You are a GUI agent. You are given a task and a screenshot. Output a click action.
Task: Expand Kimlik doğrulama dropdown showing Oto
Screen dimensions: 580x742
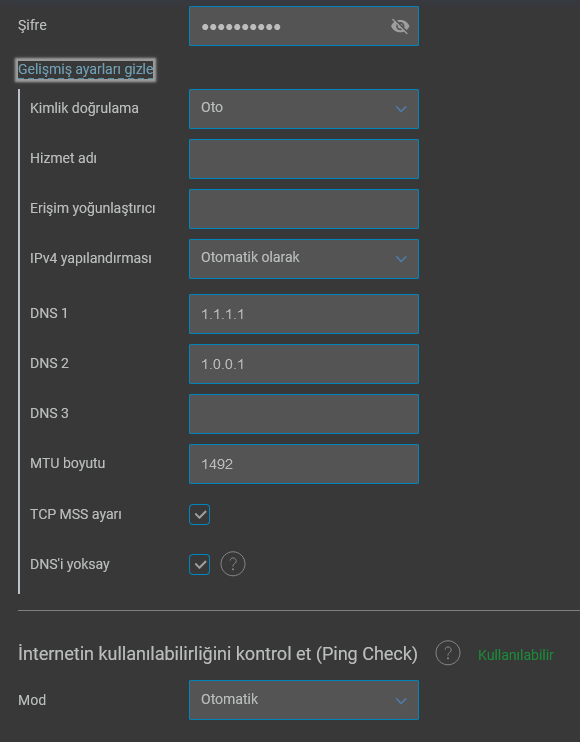(x=304, y=109)
